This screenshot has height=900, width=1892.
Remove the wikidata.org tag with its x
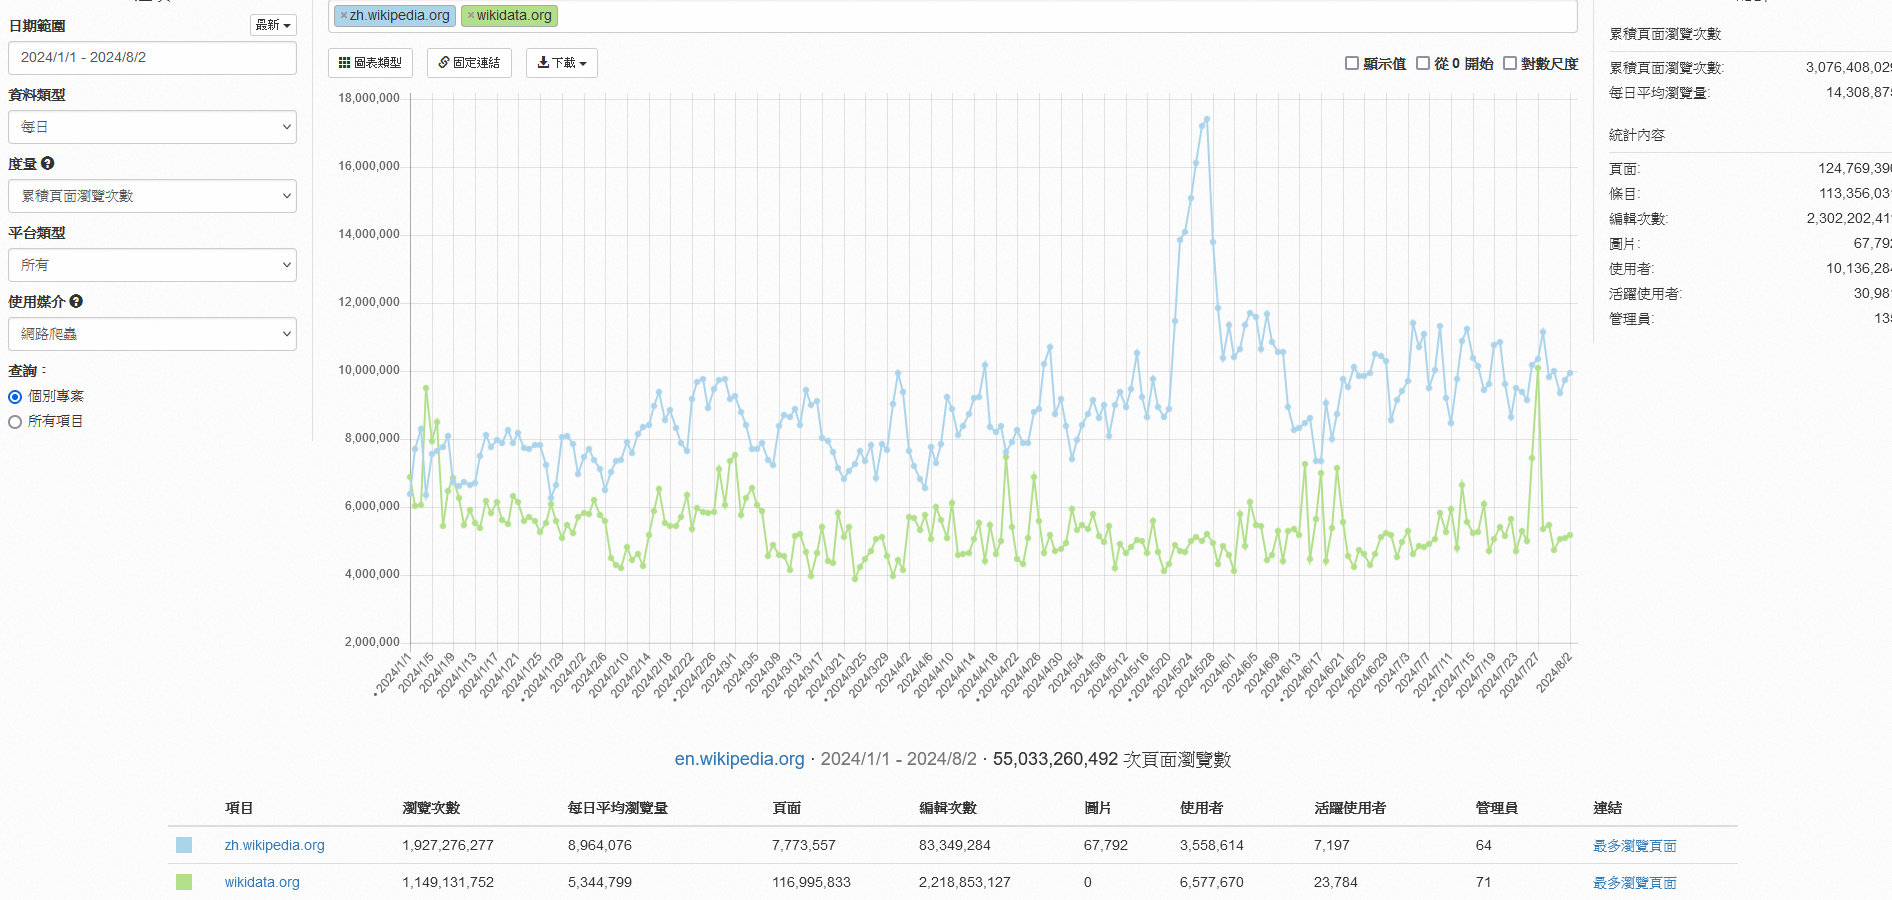pos(471,16)
